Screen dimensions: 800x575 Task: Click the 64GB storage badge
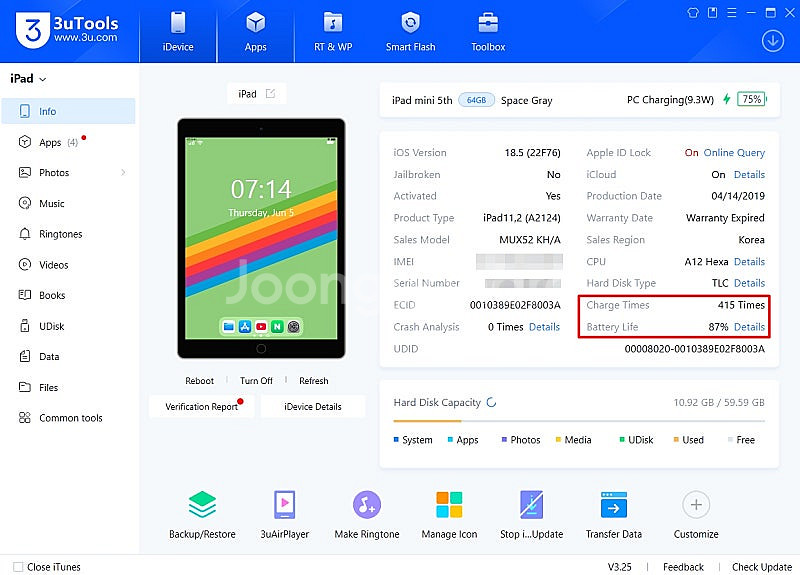477,100
